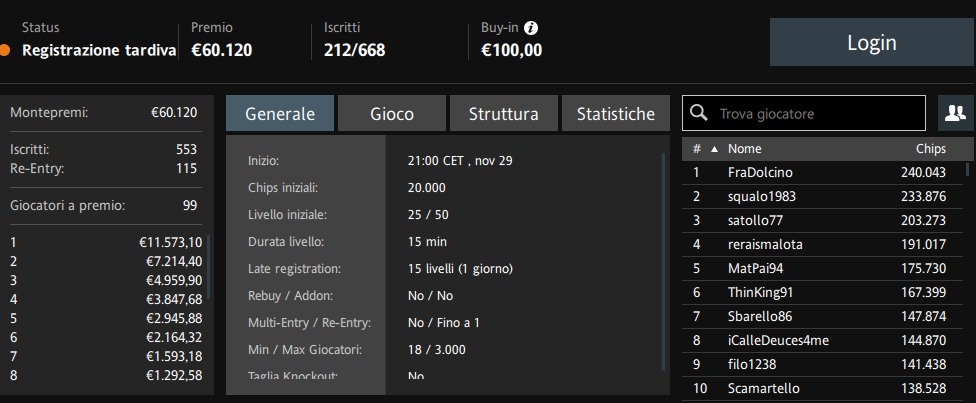Click the rank sort arrow in header
The width and height of the screenshot is (976, 403).
pyautogui.click(x=714, y=149)
